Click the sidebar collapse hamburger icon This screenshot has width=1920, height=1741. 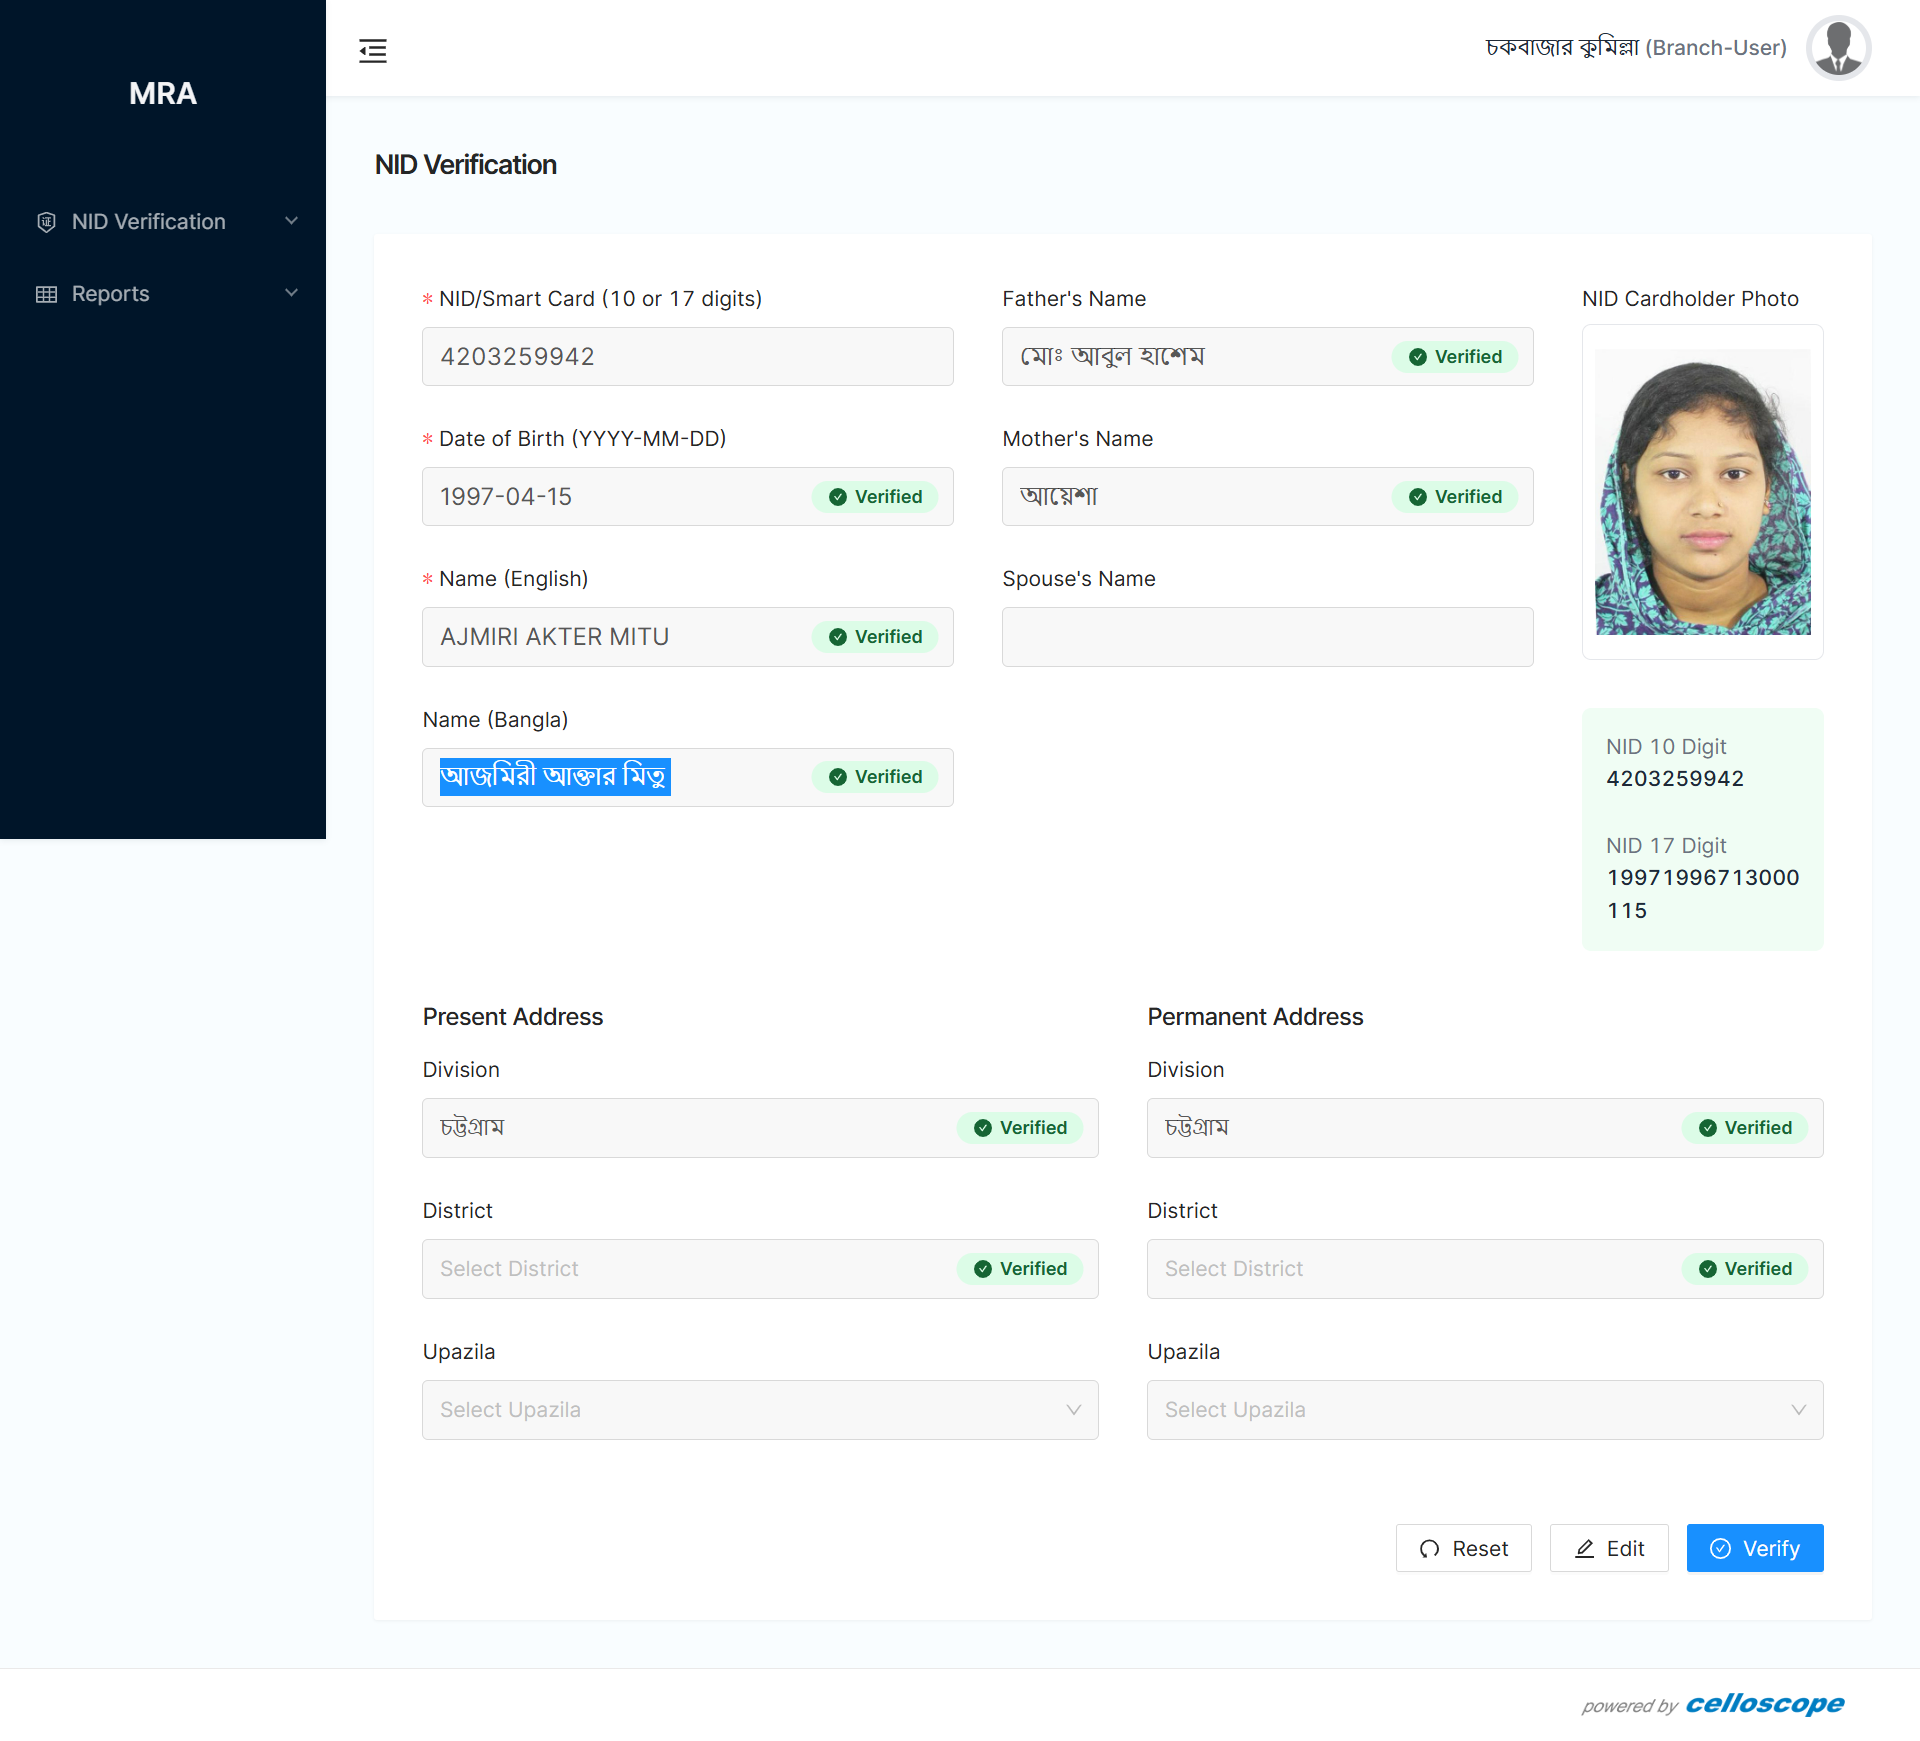[x=373, y=50]
